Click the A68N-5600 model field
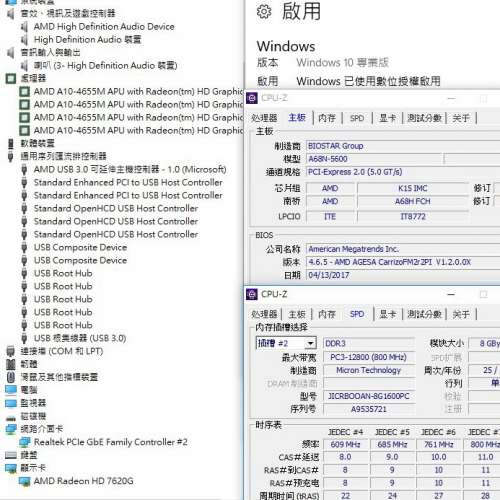Viewport: 500px width, 500px height. pyautogui.click(x=375, y=159)
